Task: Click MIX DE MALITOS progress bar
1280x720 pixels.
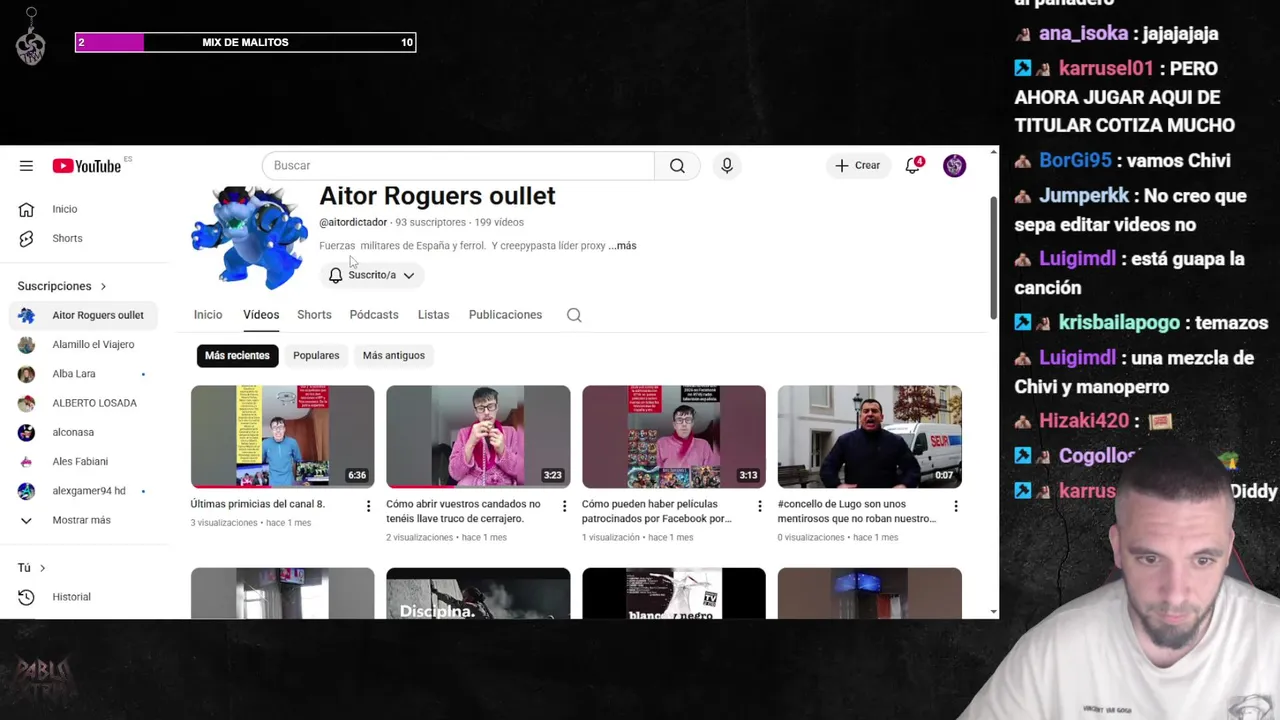Action: tap(245, 42)
